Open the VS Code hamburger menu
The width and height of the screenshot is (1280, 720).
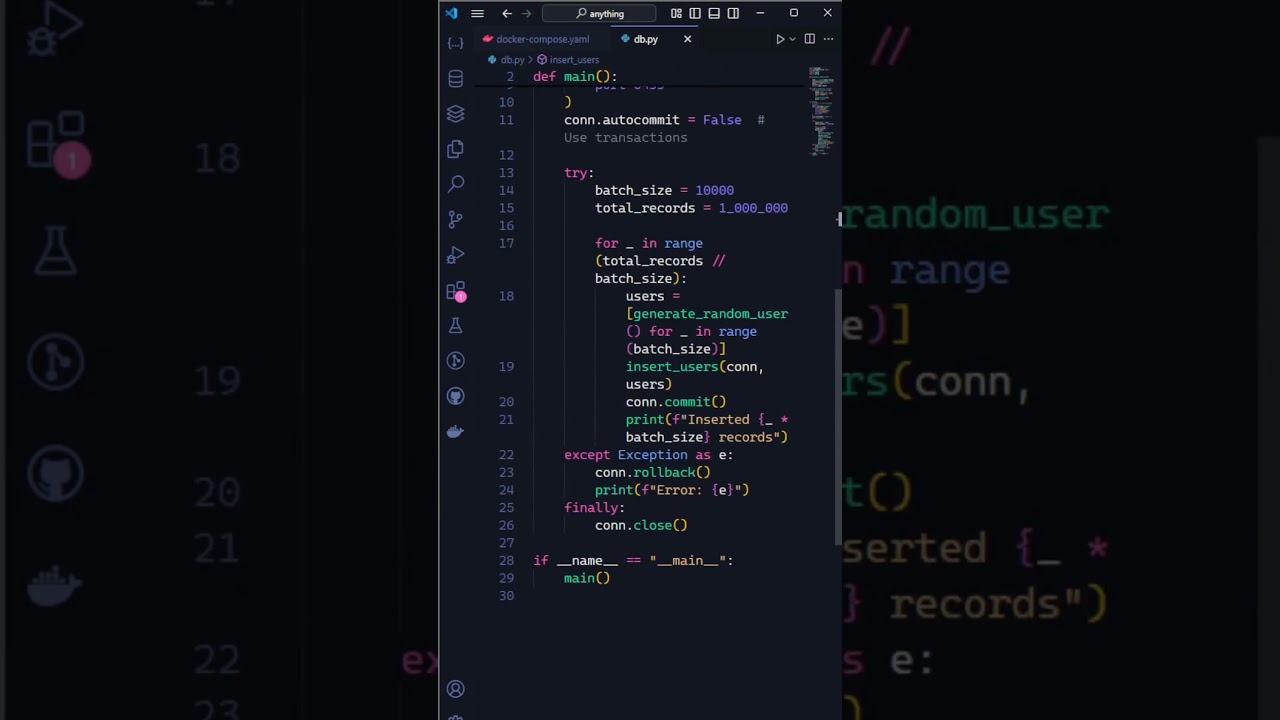[x=477, y=13]
